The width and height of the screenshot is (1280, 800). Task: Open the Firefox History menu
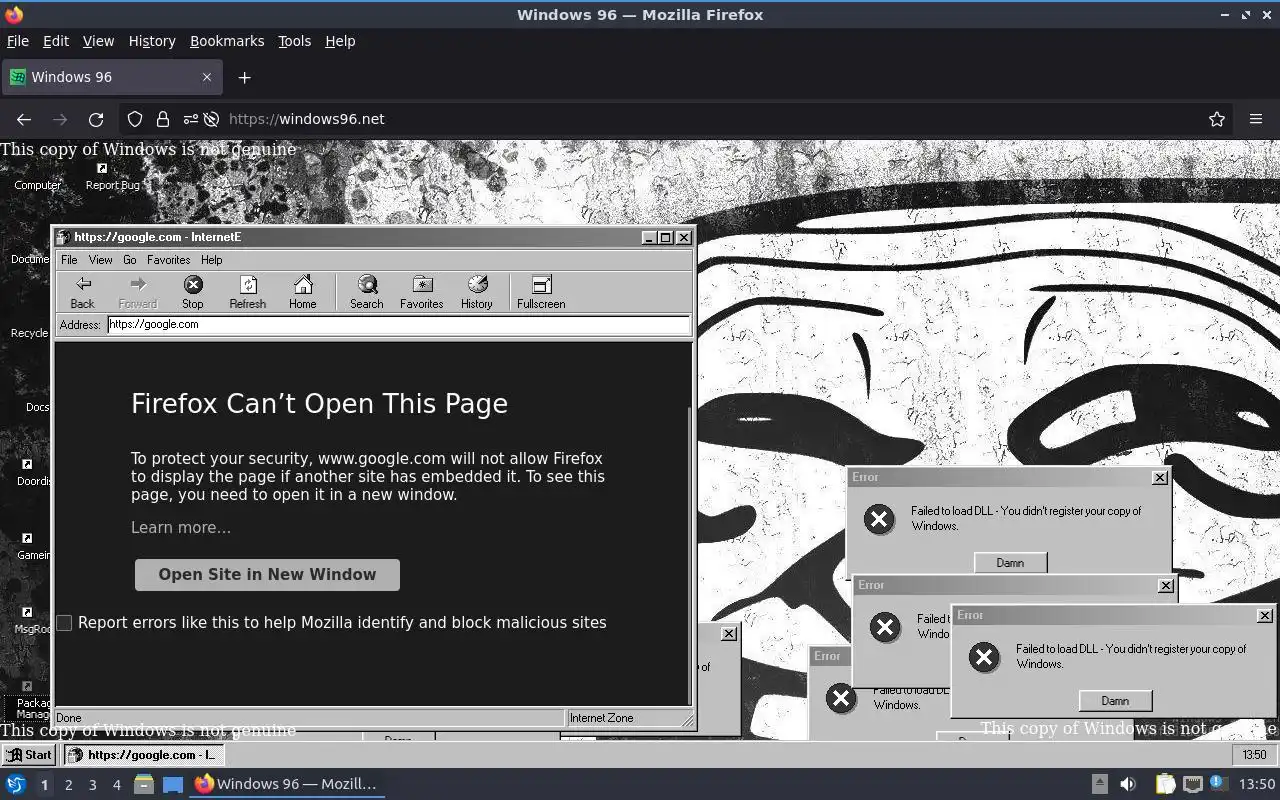(152, 41)
